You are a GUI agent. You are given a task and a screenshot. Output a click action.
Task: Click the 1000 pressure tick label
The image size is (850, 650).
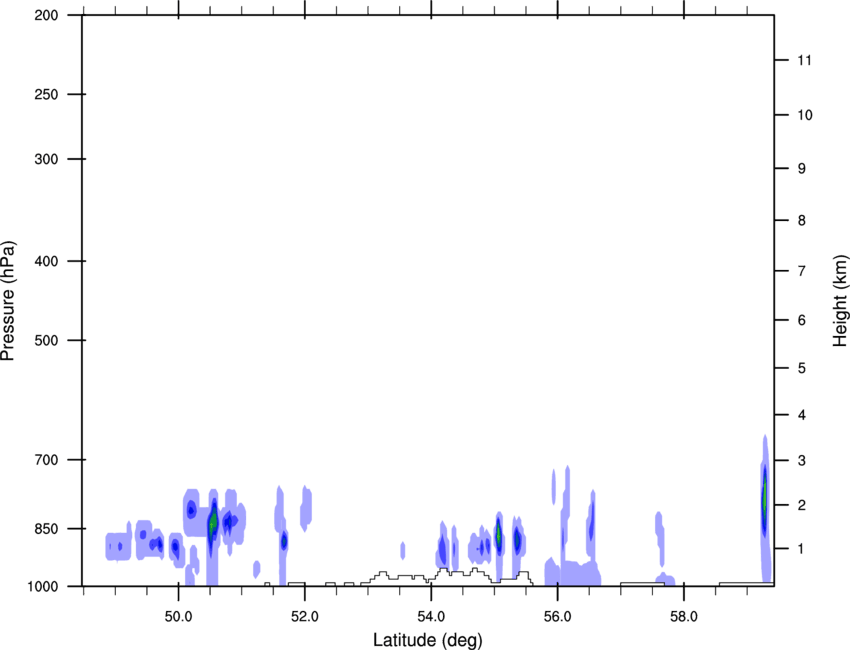coord(43,586)
